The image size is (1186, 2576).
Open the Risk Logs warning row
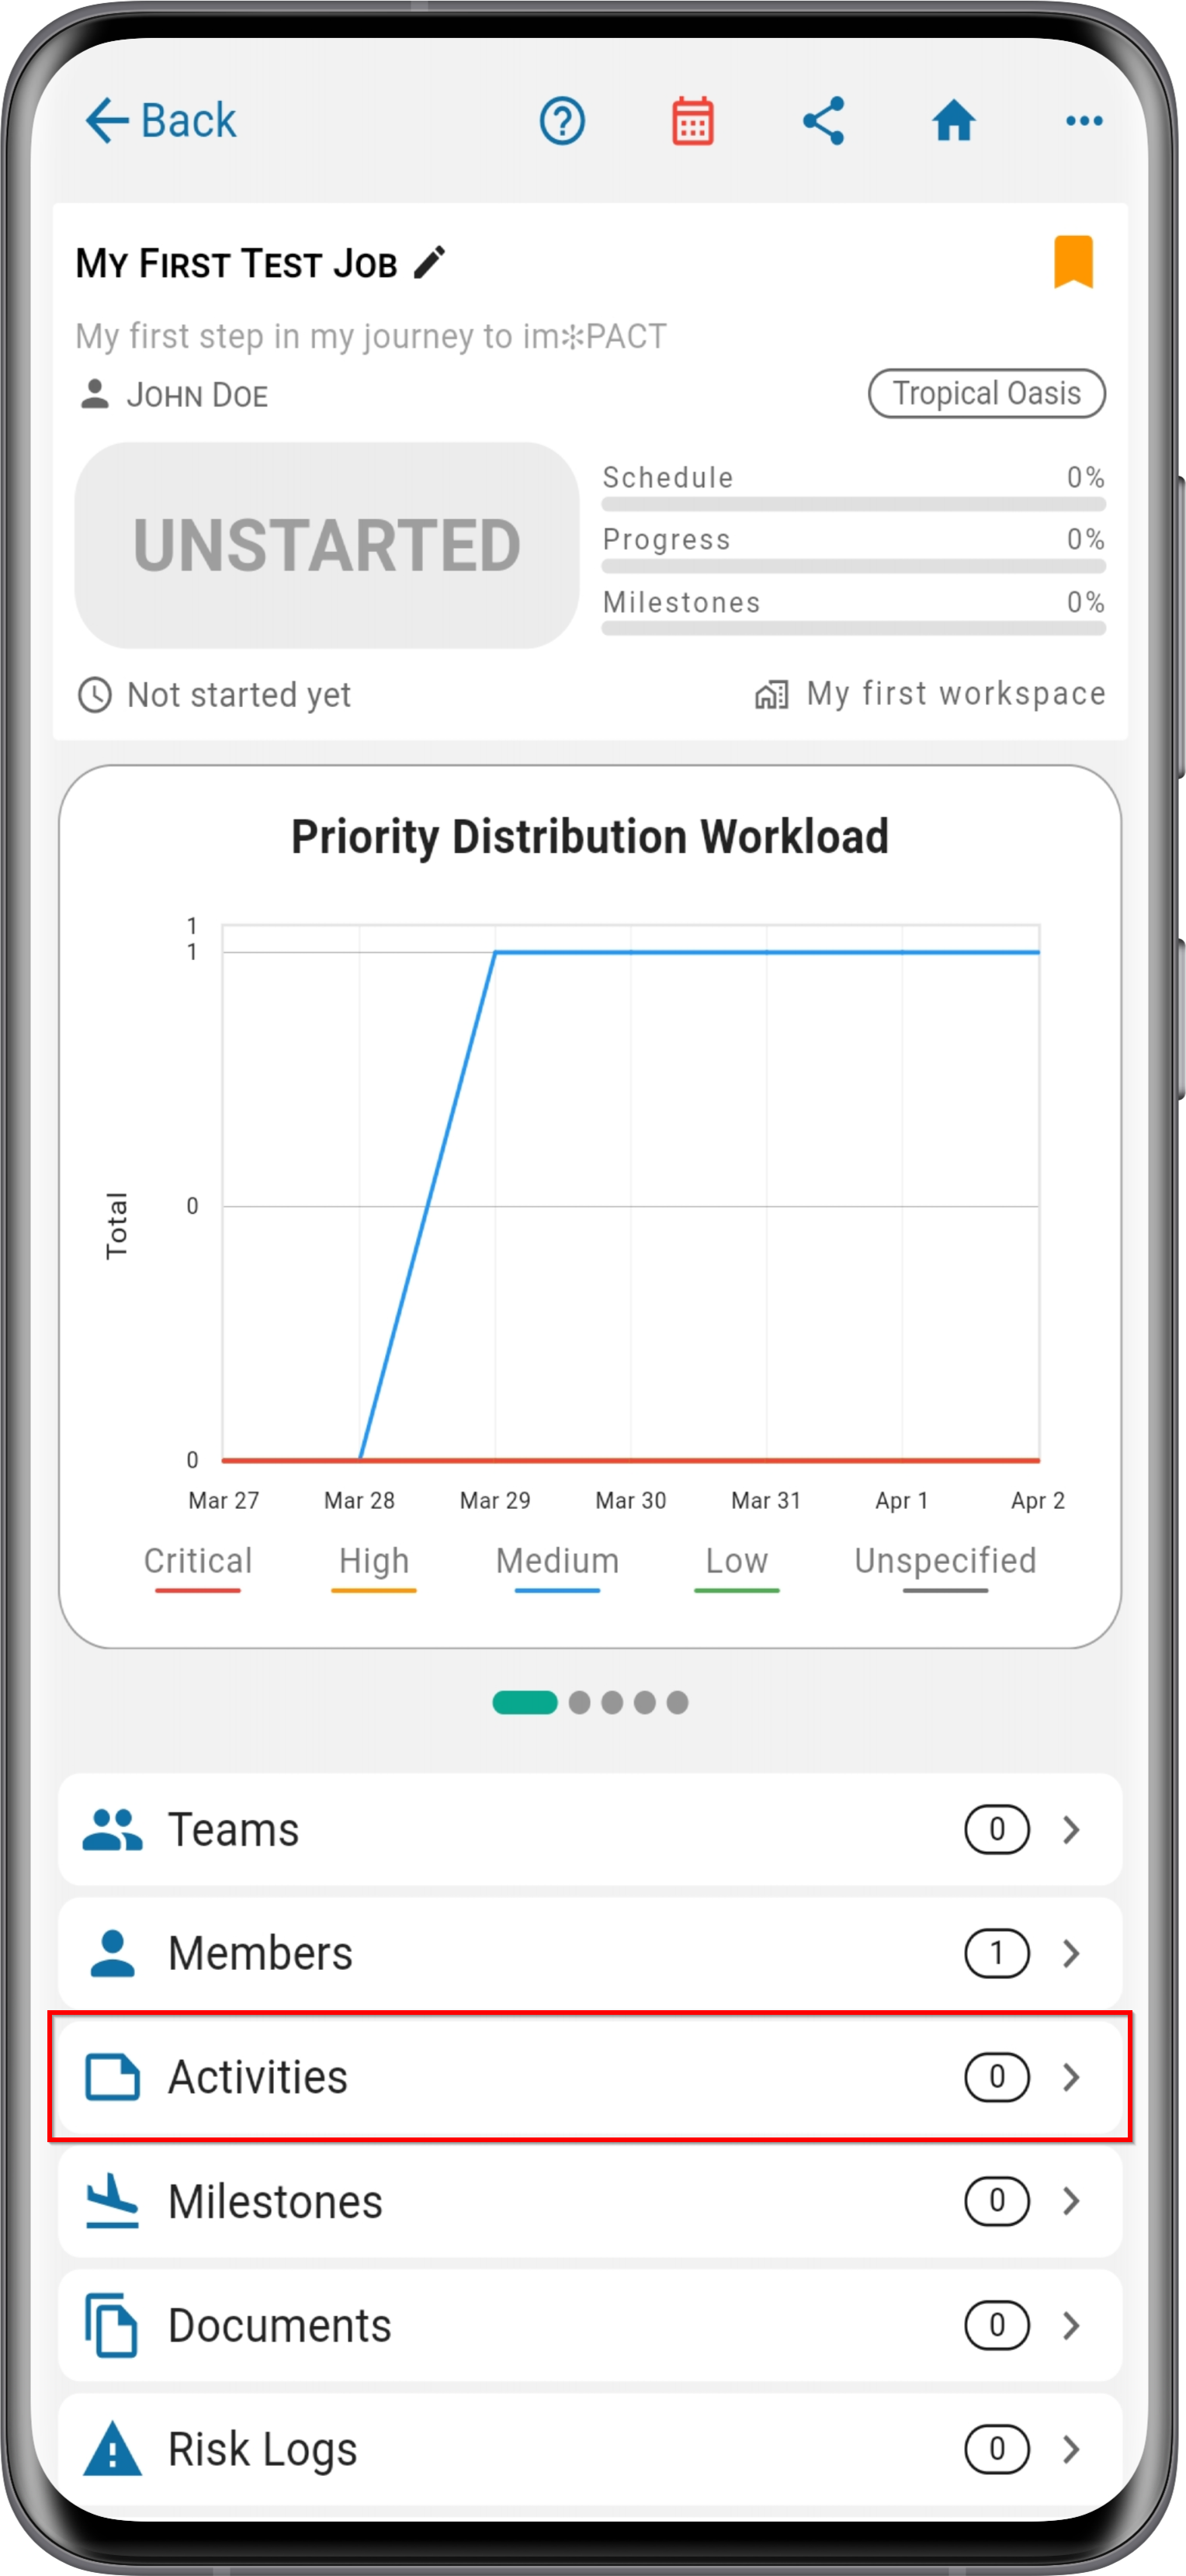(x=590, y=2449)
